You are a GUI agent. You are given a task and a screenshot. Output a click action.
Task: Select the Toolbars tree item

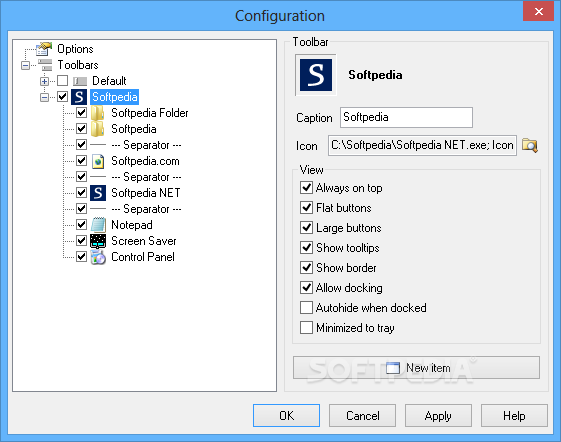(x=78, y=65)
